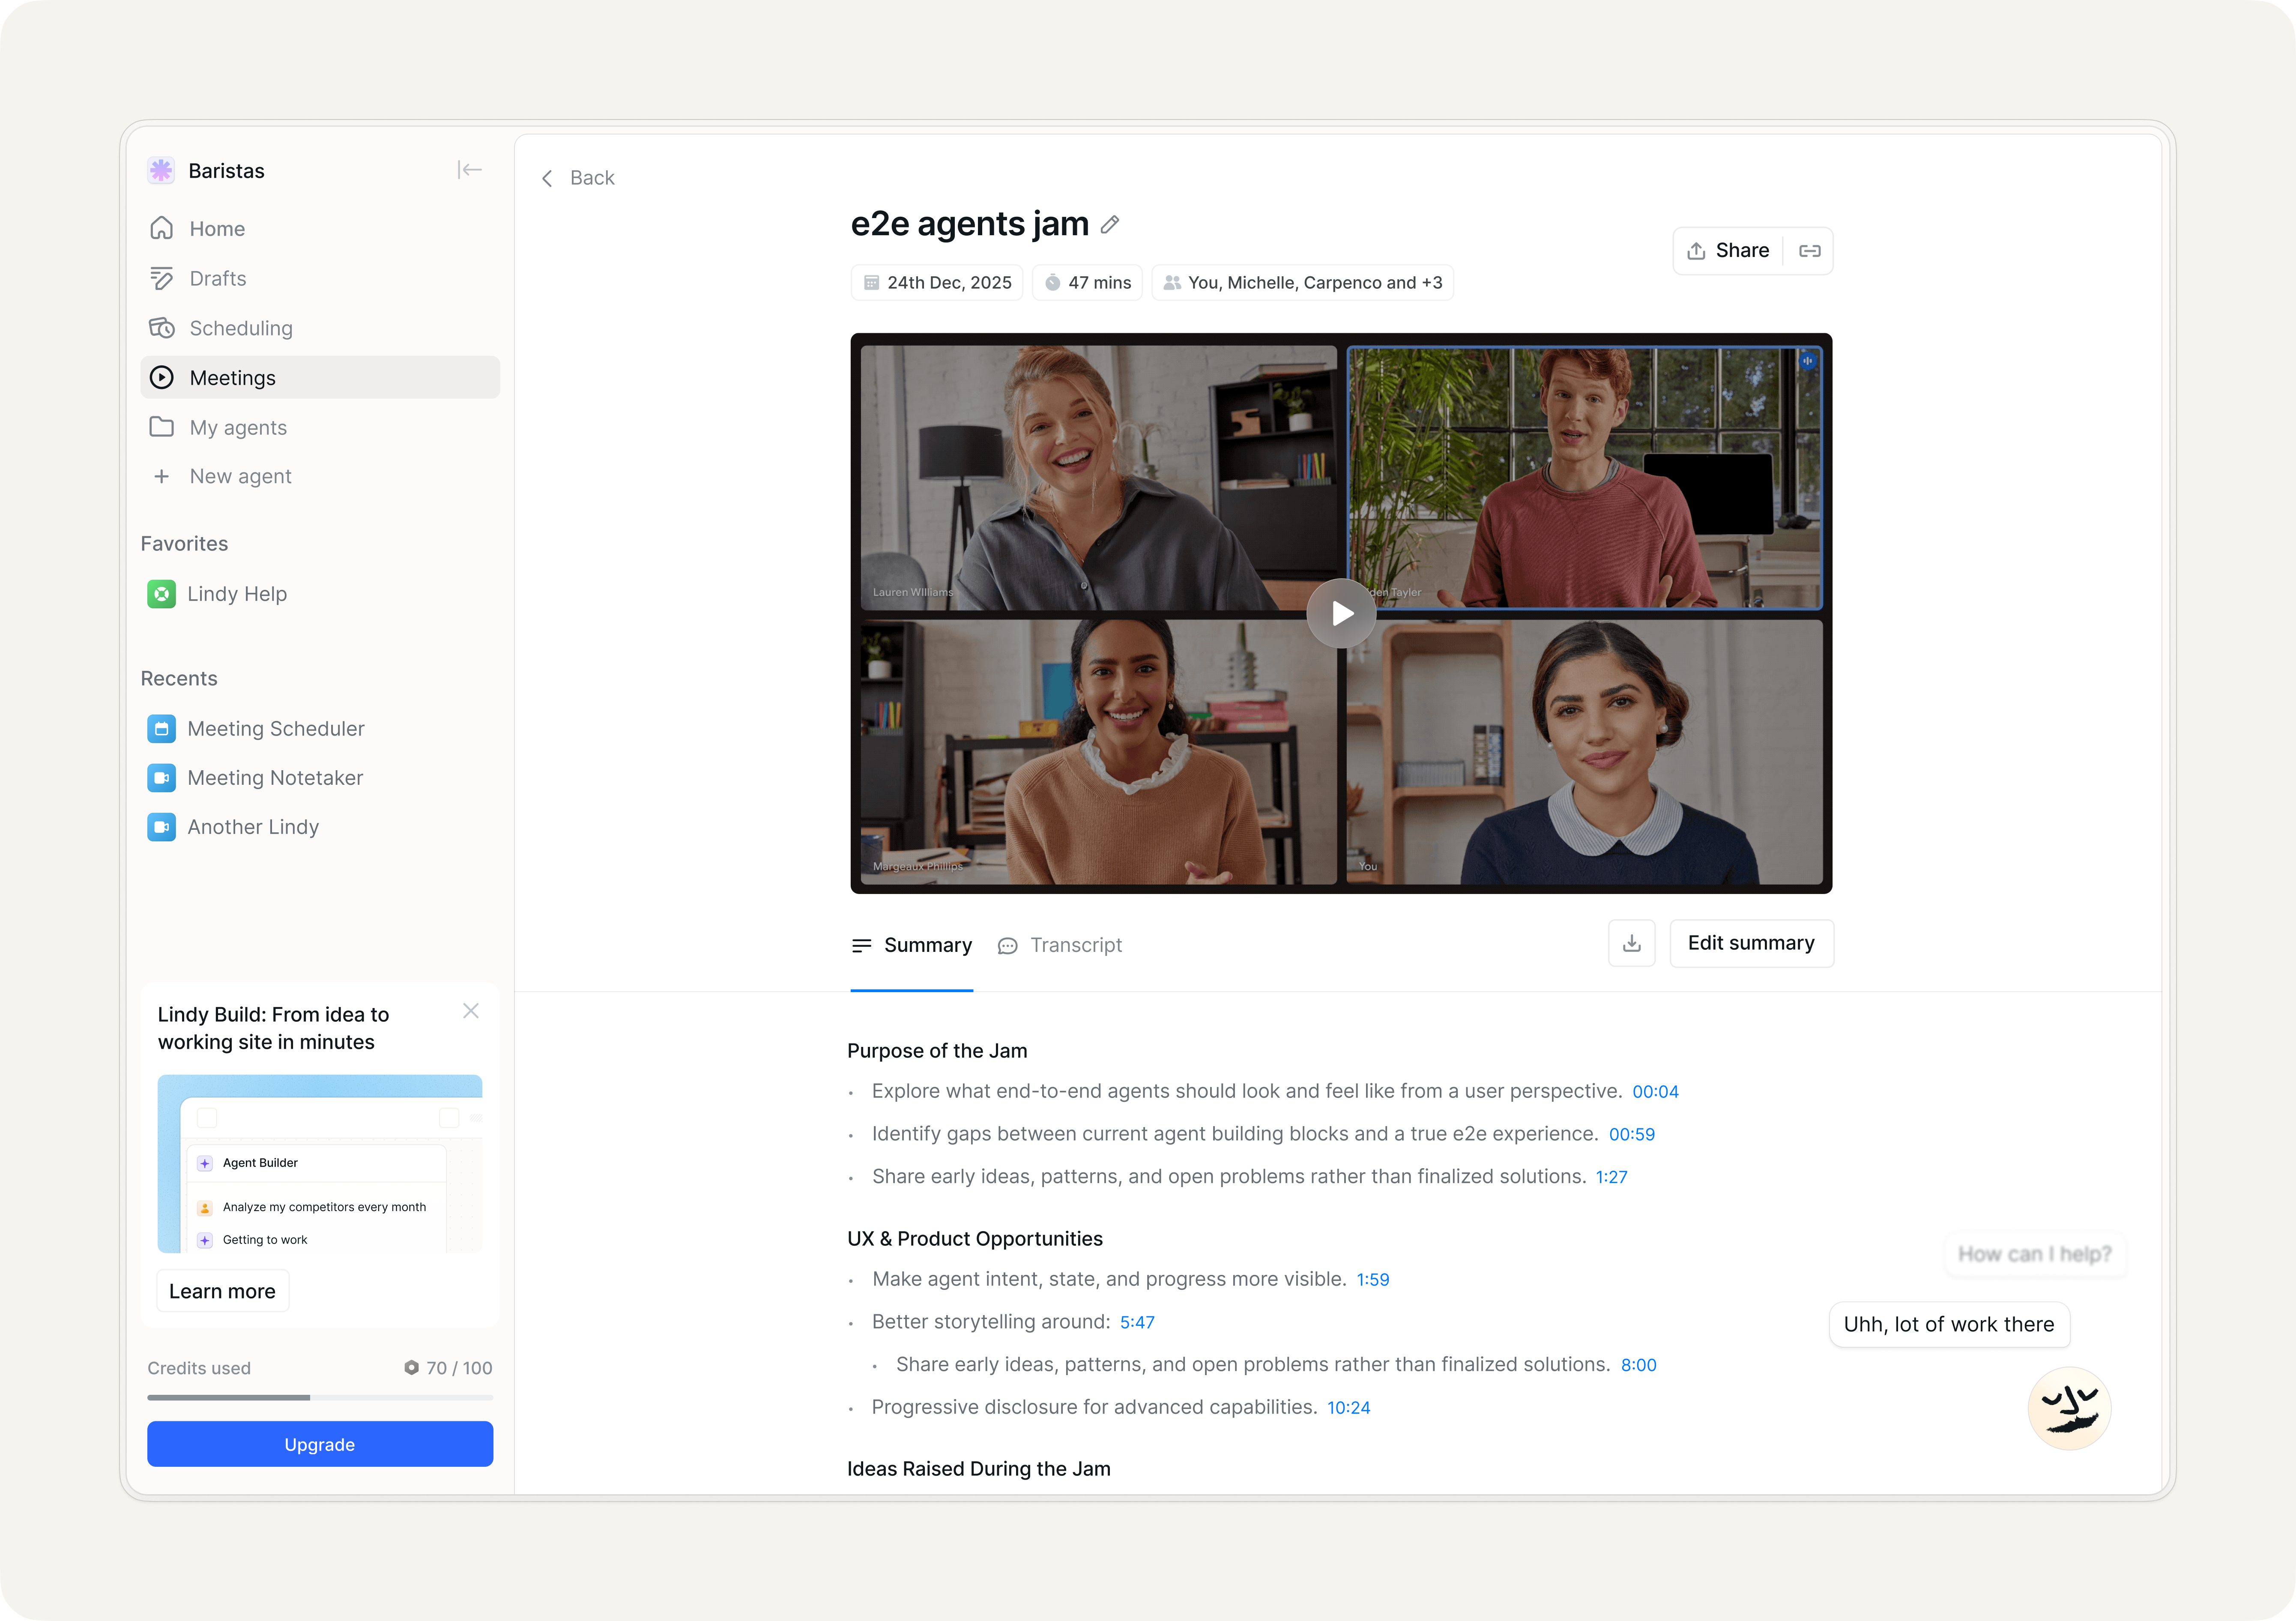This screenshot has height=1621, width=2296.
Task: Switch to the Transcript tab
Action: (1060, 945)
